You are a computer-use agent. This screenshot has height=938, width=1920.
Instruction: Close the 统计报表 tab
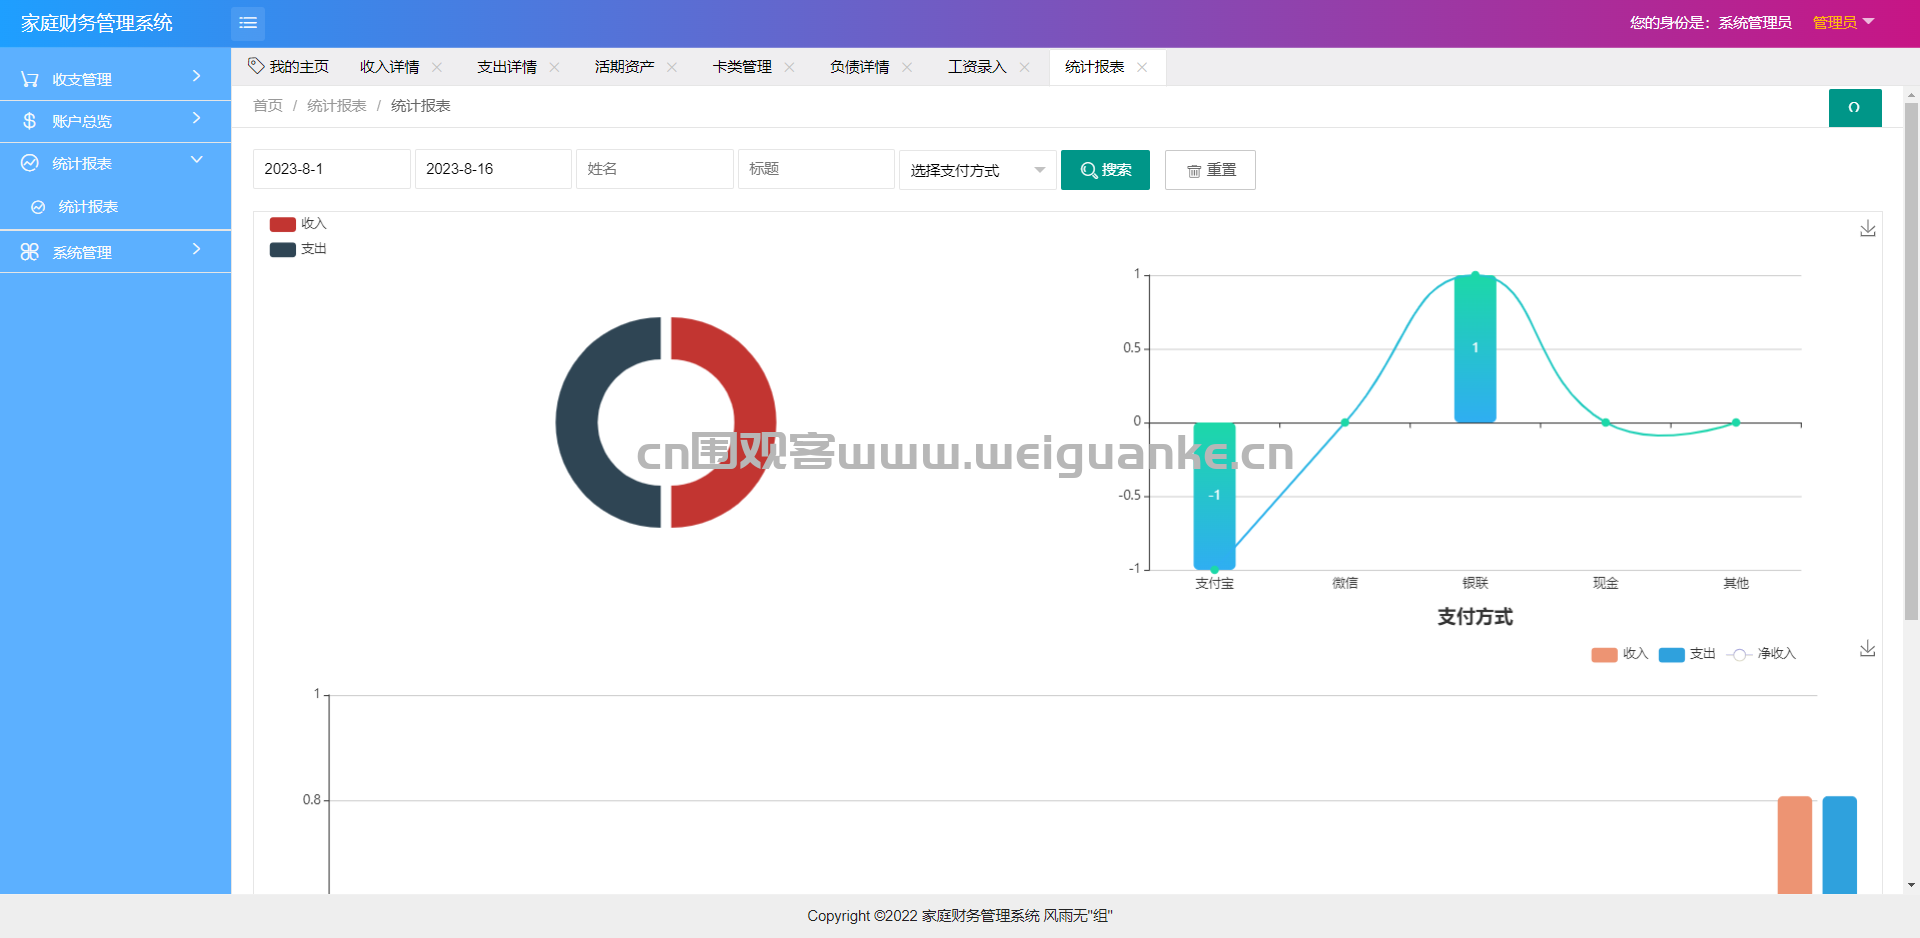[1142, 67]
